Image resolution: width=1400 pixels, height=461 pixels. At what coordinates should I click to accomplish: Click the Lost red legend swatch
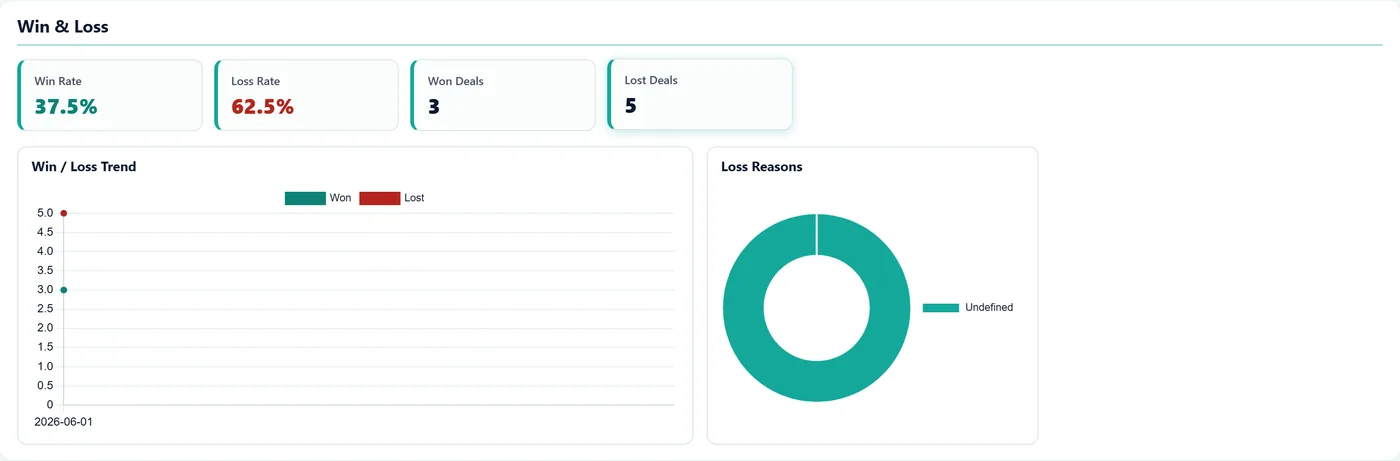point(379,198)
